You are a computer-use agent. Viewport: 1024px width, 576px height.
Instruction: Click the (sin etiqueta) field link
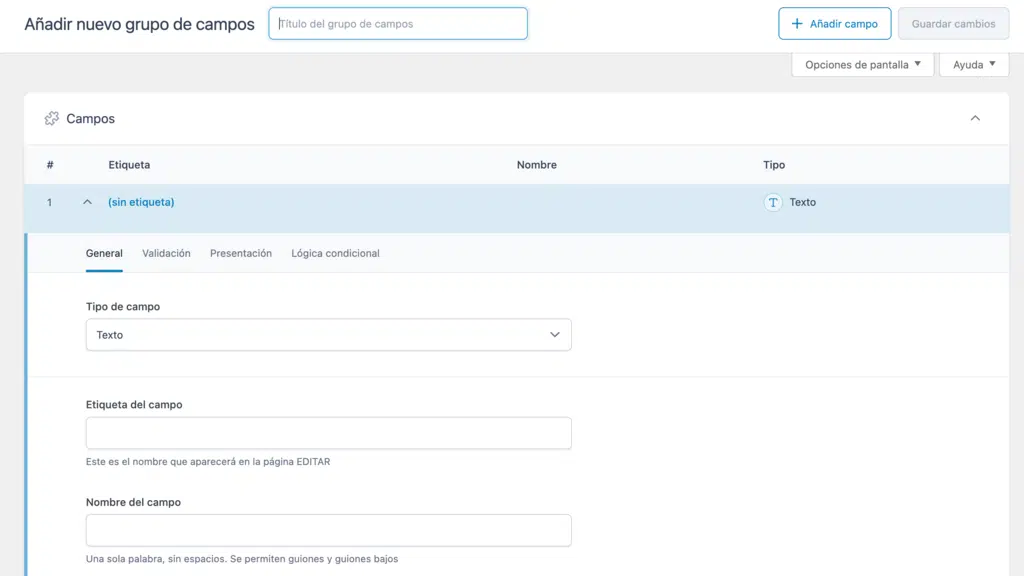141,202
